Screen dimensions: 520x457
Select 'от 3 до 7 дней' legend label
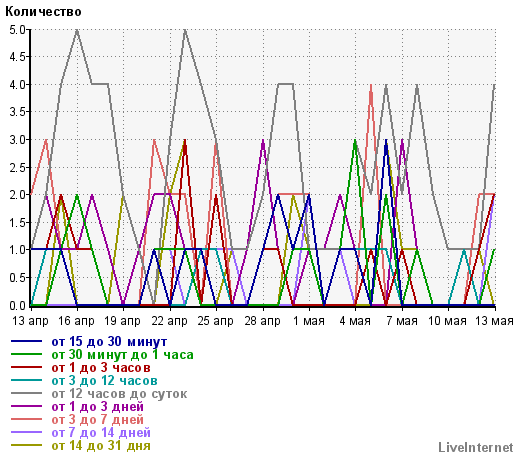click(x=98, y=420)
